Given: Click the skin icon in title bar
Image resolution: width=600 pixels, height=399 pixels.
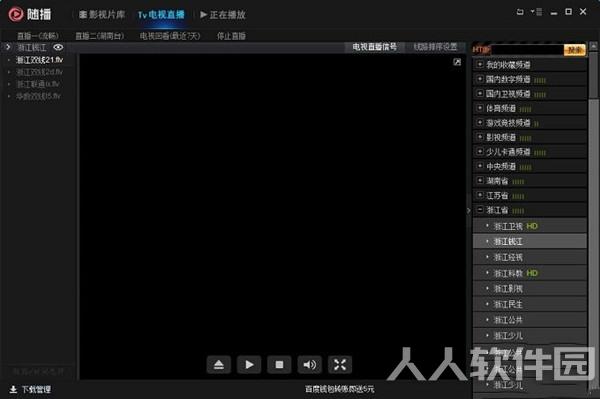Looking at the screenshot, I should pyautogui.click(x=520, y=12).
